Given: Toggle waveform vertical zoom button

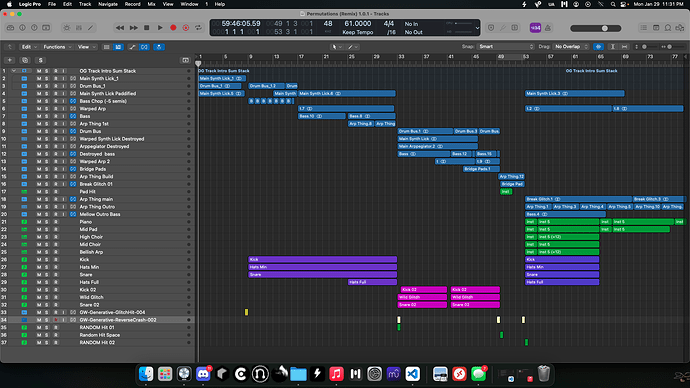Looking at the screenshot, I should tap(598, 47).
